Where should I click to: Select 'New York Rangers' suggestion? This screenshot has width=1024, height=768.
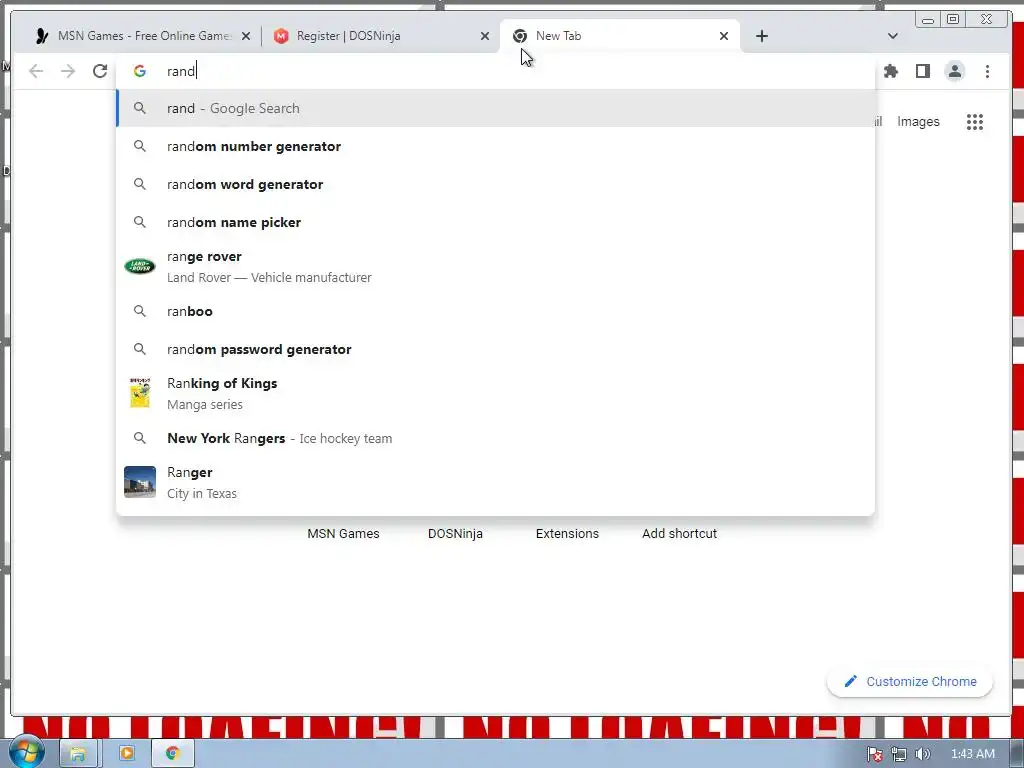click(496, 438)
